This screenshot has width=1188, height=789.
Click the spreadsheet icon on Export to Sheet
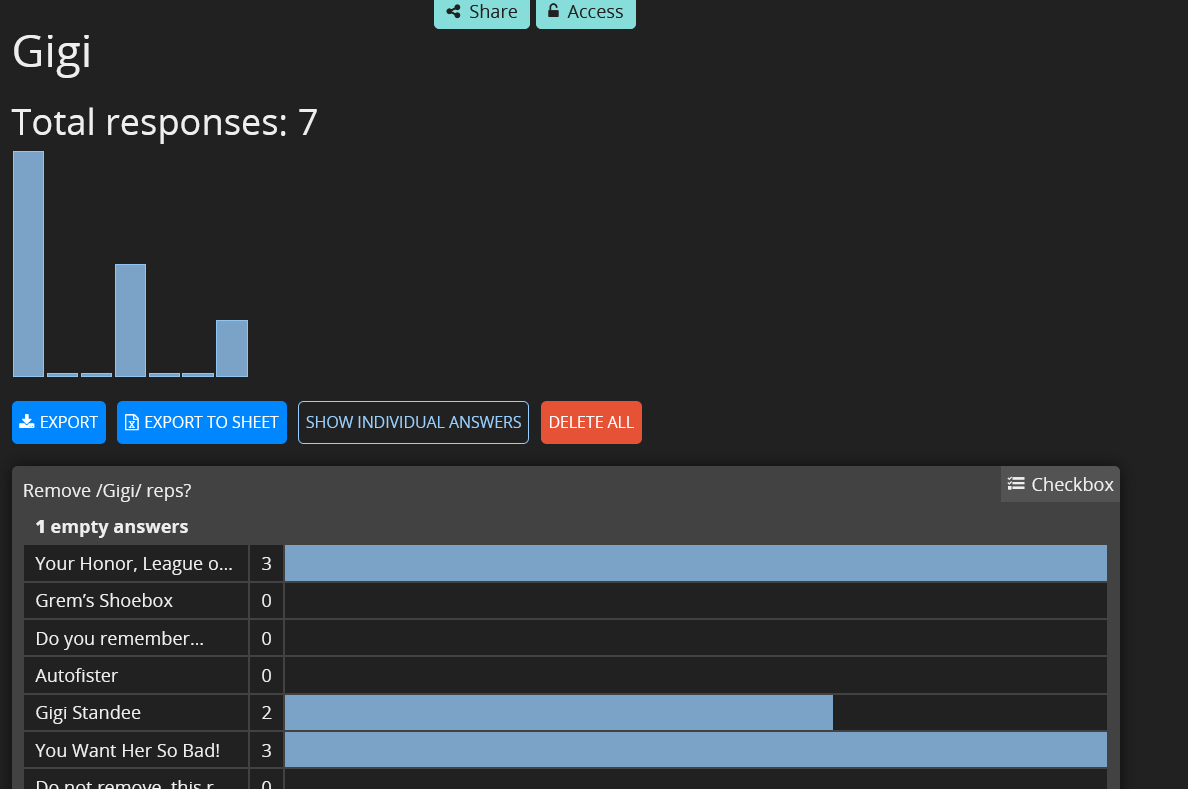coord(131,422)
